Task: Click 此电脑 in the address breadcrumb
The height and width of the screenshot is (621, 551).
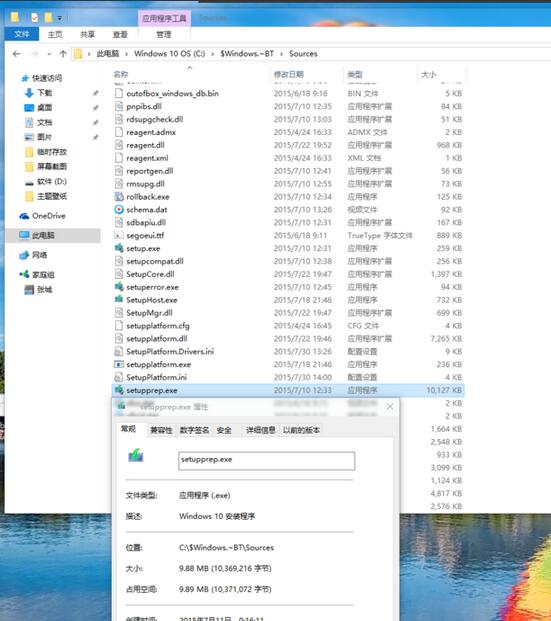Action: pyautogui.click(x=108, y=54)
